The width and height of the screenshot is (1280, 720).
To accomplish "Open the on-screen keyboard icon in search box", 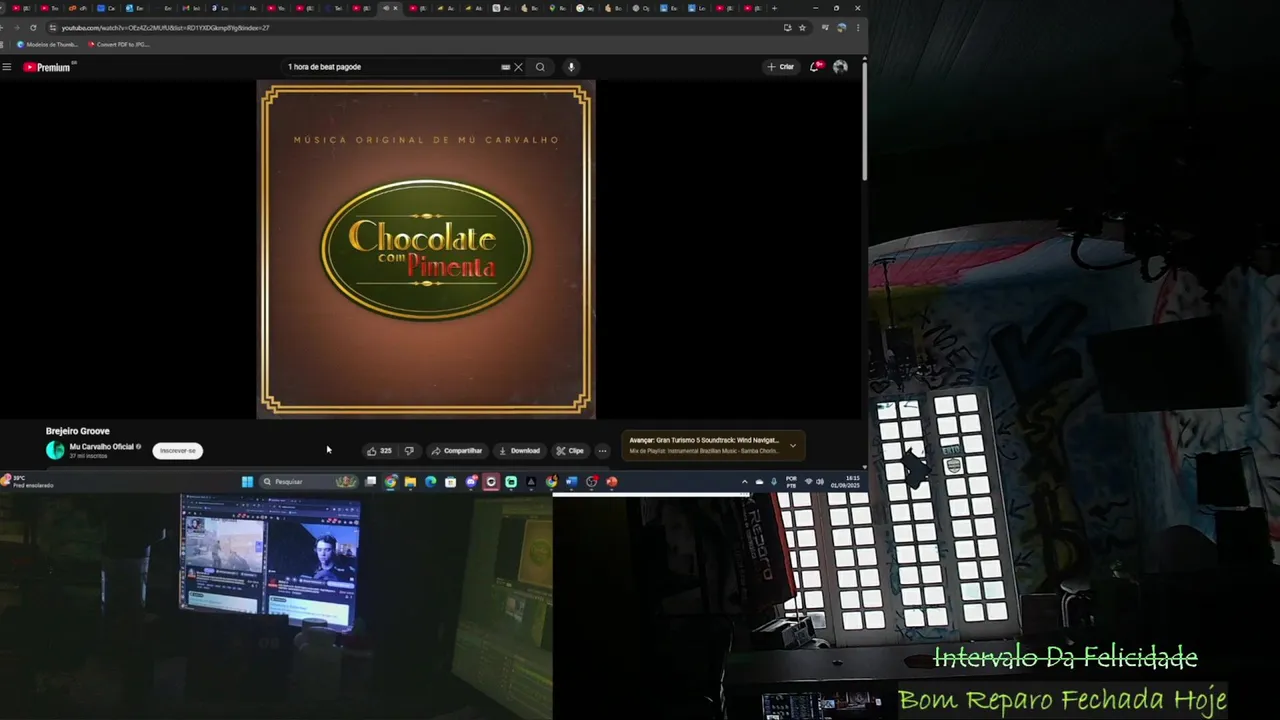I will click(x=505, y=67).
